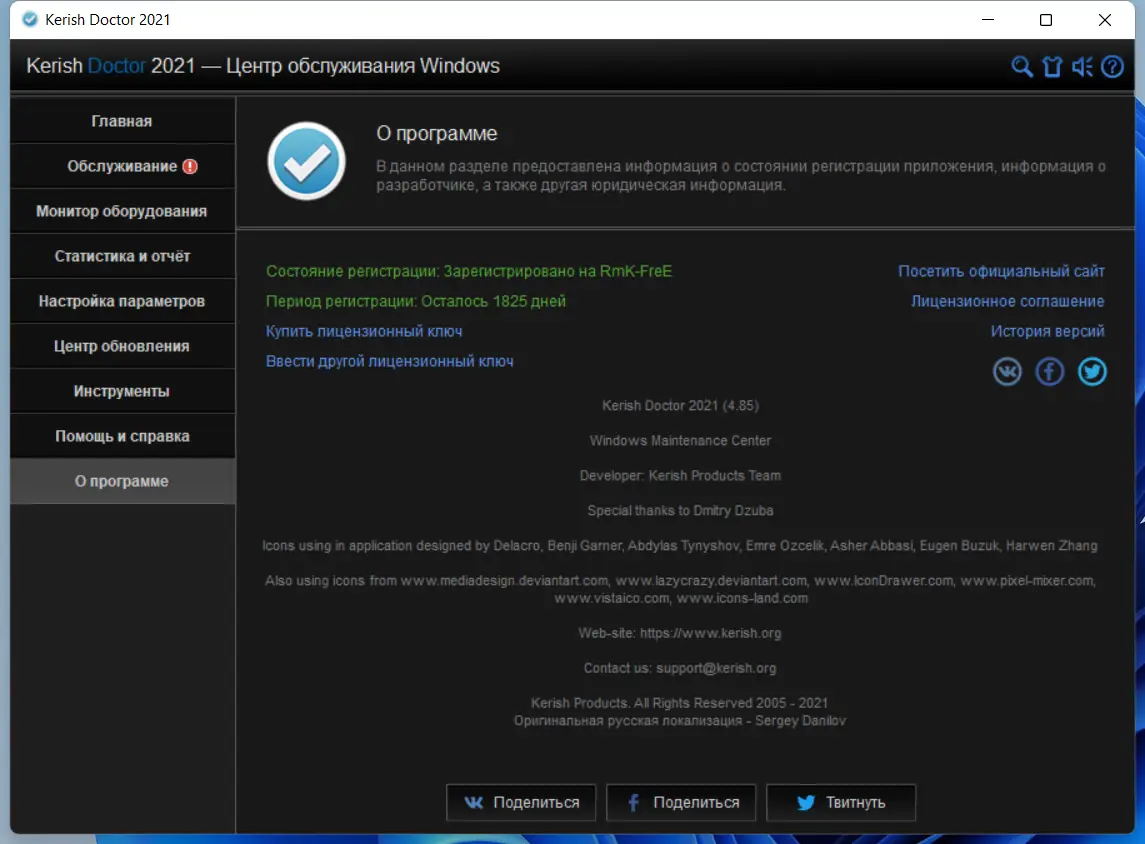Click the Sergey Danilov localization credit line
Screen dimensions: 1145x844
point(680,721)
